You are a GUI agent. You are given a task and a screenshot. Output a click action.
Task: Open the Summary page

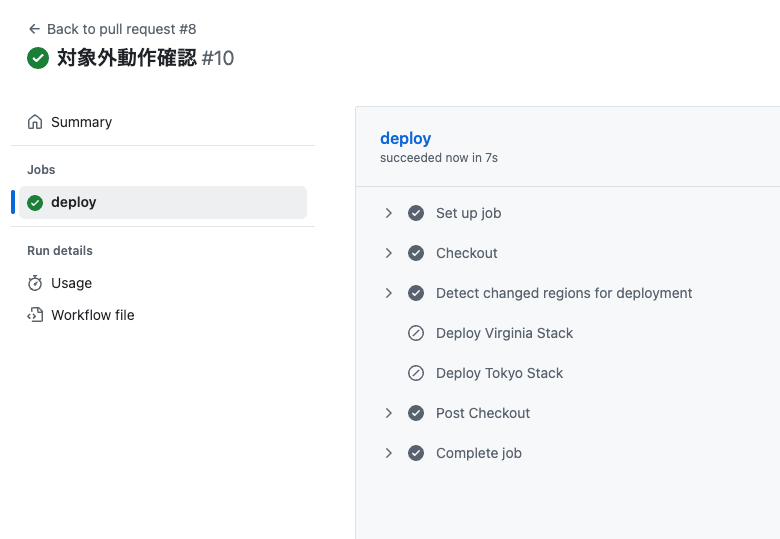pos(81,122)
